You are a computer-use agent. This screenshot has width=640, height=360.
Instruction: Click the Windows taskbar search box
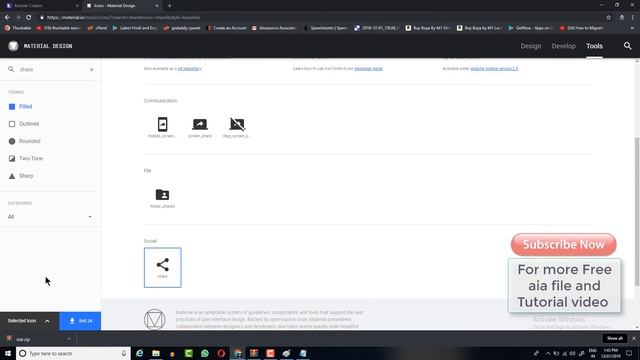coord(73,353)
